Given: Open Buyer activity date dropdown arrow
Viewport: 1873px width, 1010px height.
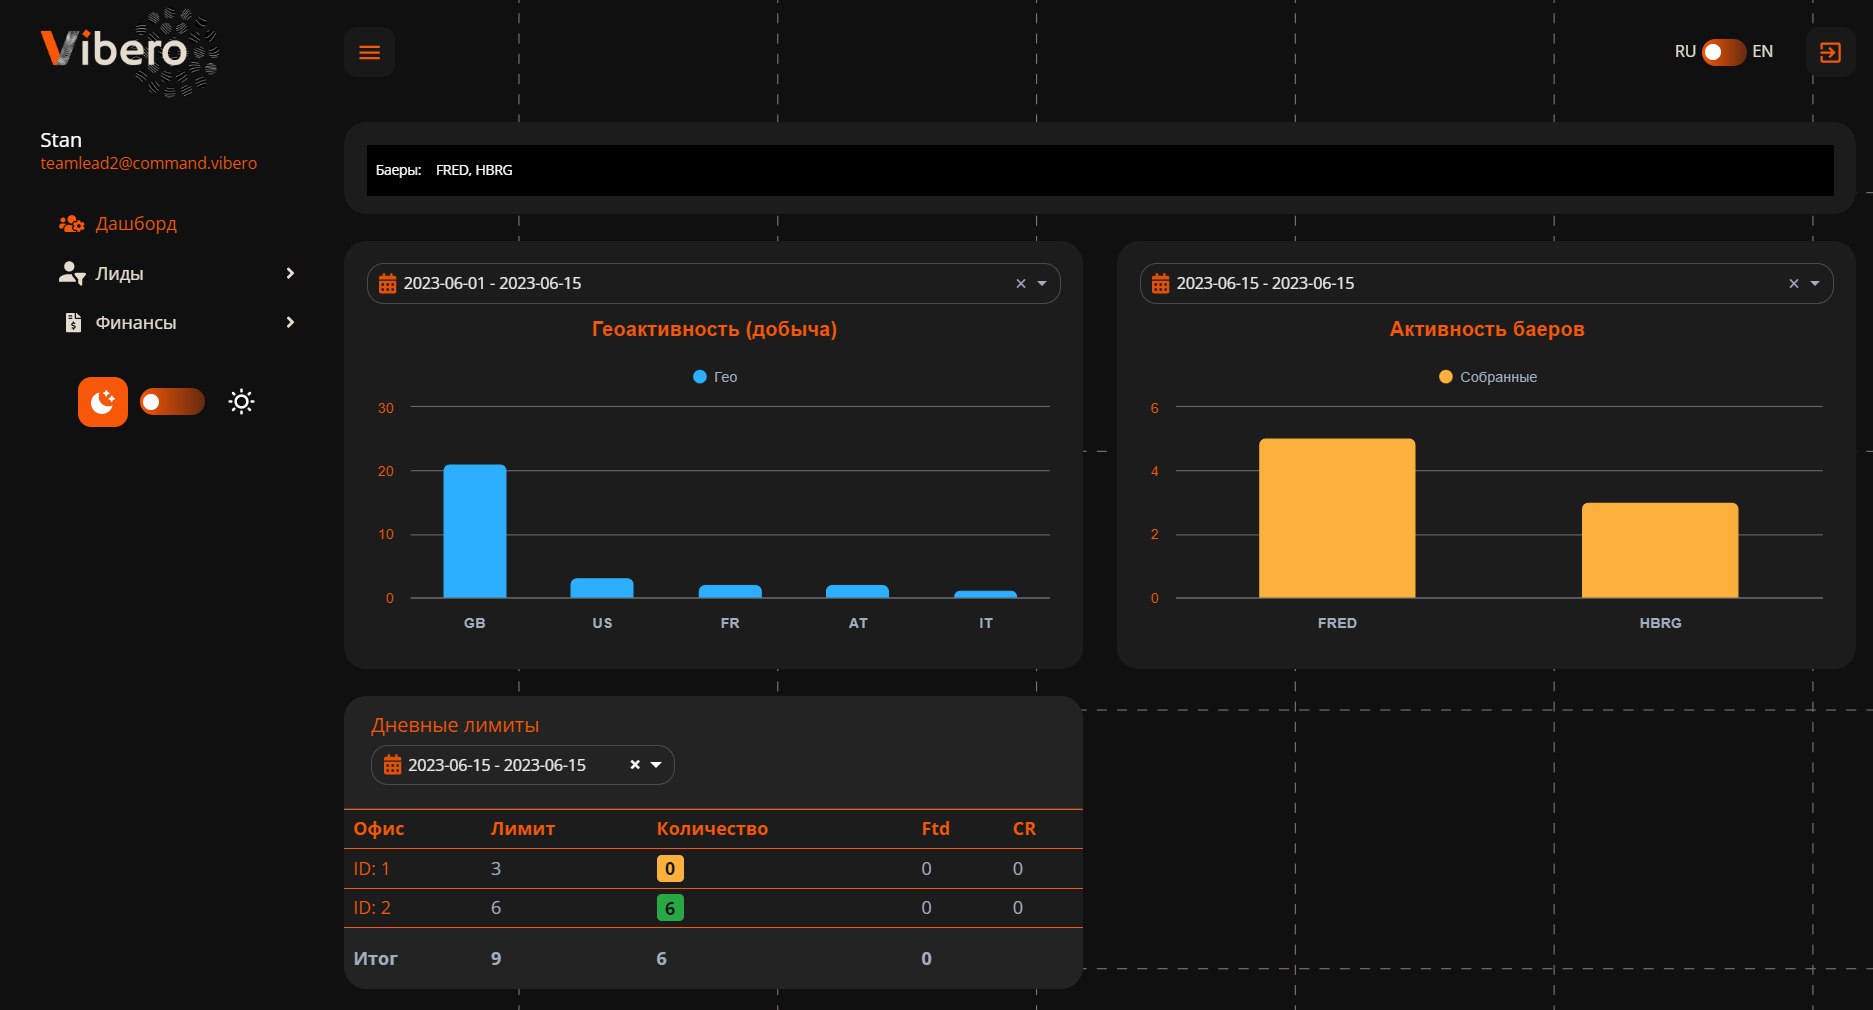Looking at the screenshot, I should tap(1815, 284).
